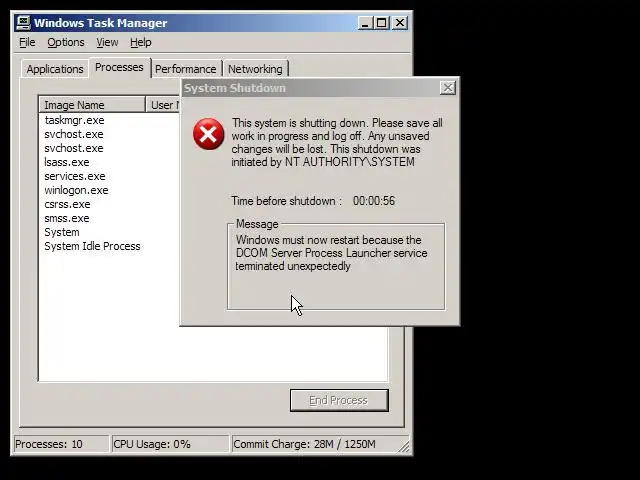Image resolution: width=640 pixels, height=480 pixels.
Task: Click the End Process button
Action: point(339,400)
